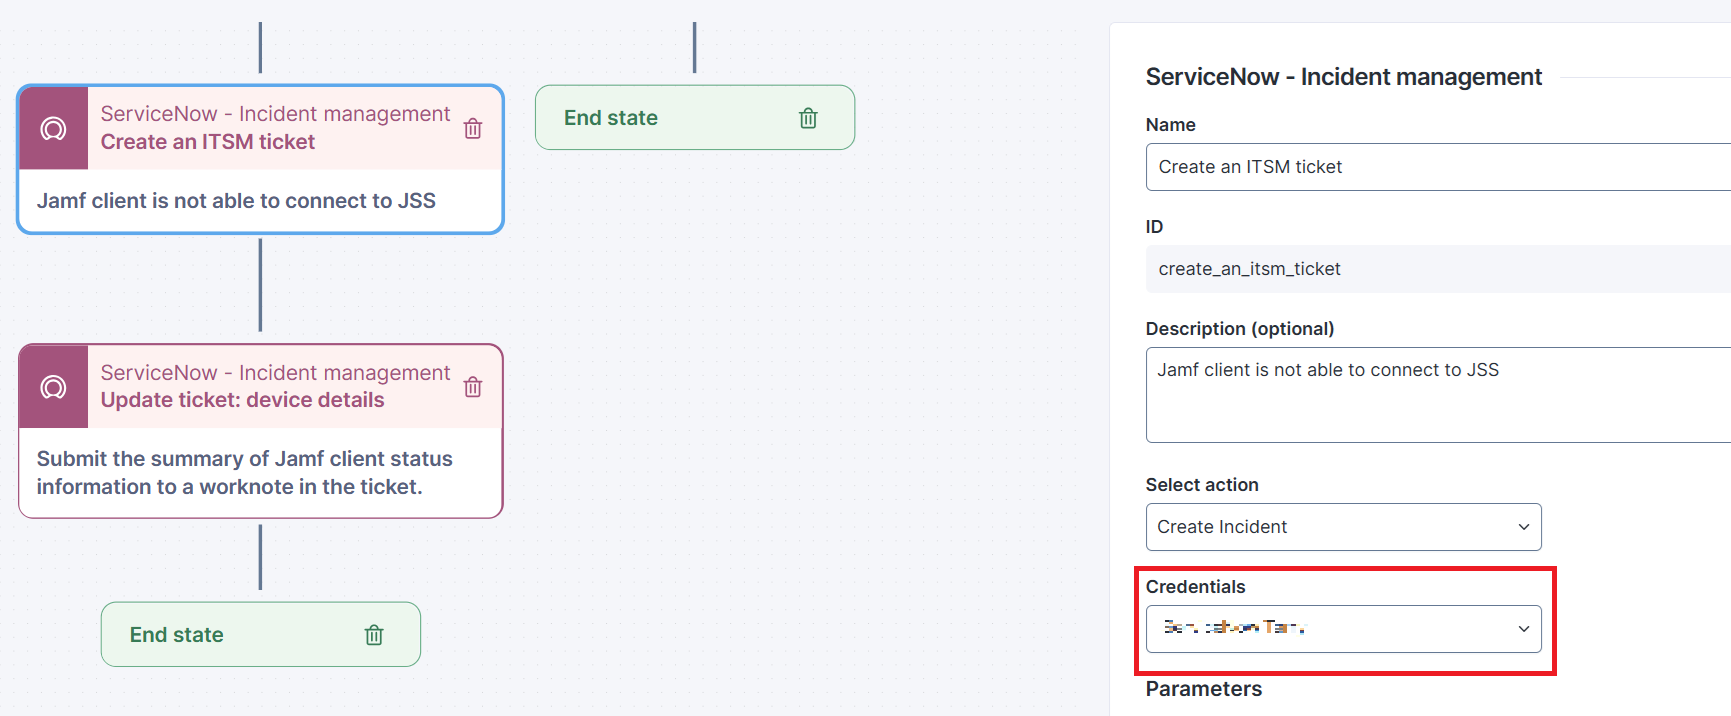
Task: Click the ServiceNow - Incident management panel heading
Action: point(1343,77)
